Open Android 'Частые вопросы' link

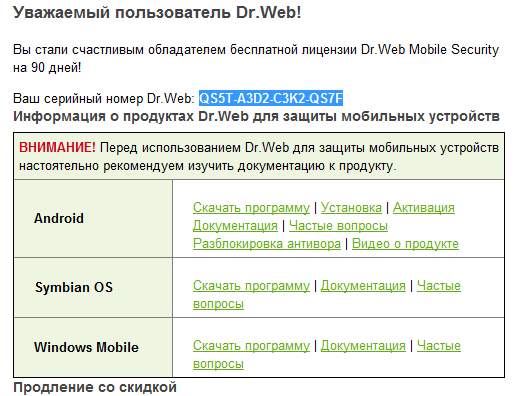coord(338,226)
